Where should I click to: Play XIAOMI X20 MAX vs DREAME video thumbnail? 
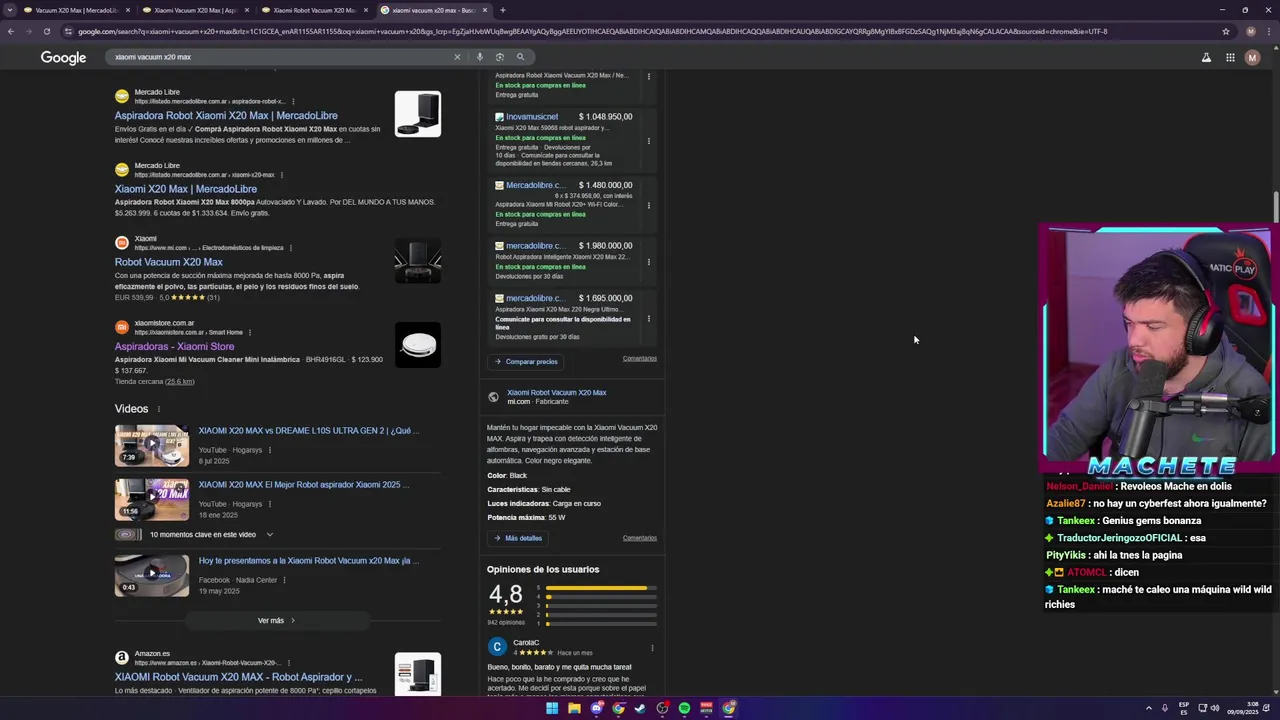[151, 446]
